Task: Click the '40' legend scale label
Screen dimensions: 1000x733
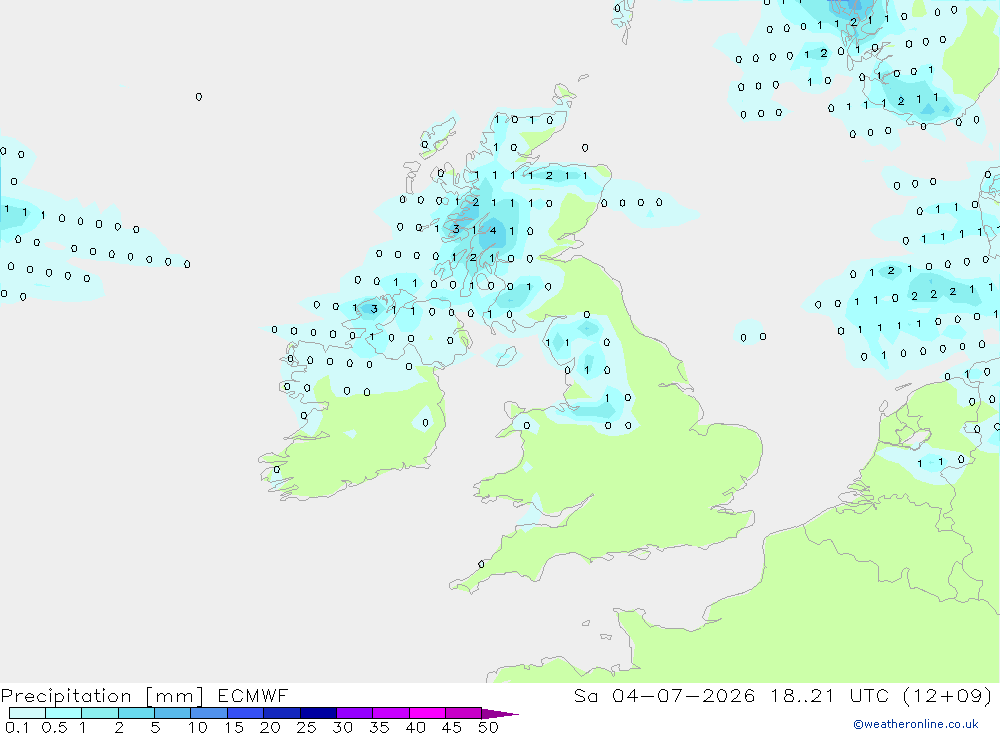Action: coord(415,727)
